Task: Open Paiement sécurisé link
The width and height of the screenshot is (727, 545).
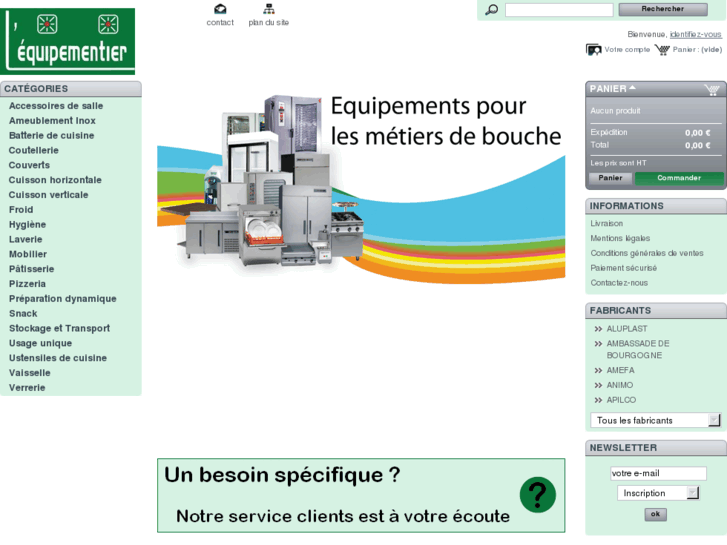Action: pyautogui.click(x=624, y=268)
